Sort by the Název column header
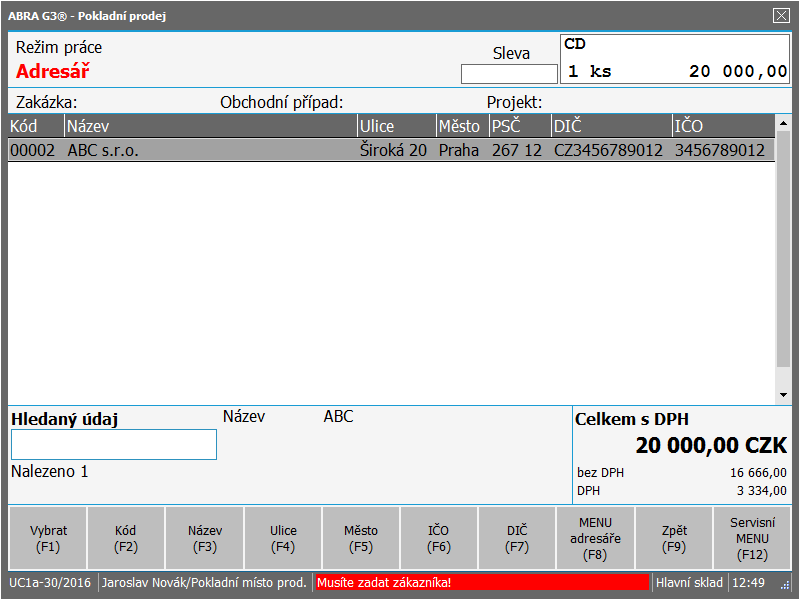This screenshot has width=800, height=600. (x=210, y=126)
